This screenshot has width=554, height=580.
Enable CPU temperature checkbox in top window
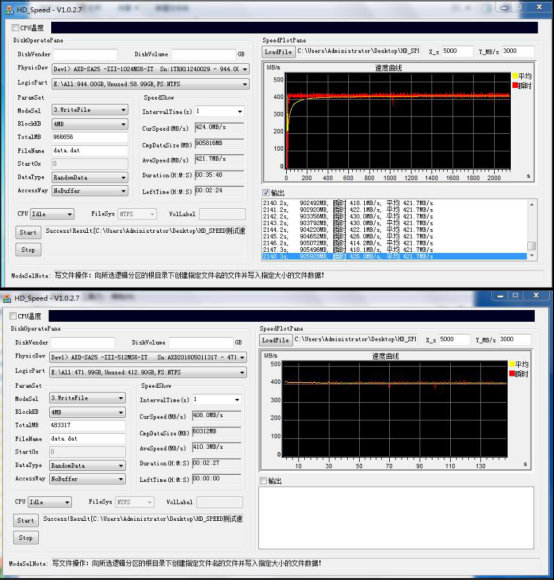(15, 28)
